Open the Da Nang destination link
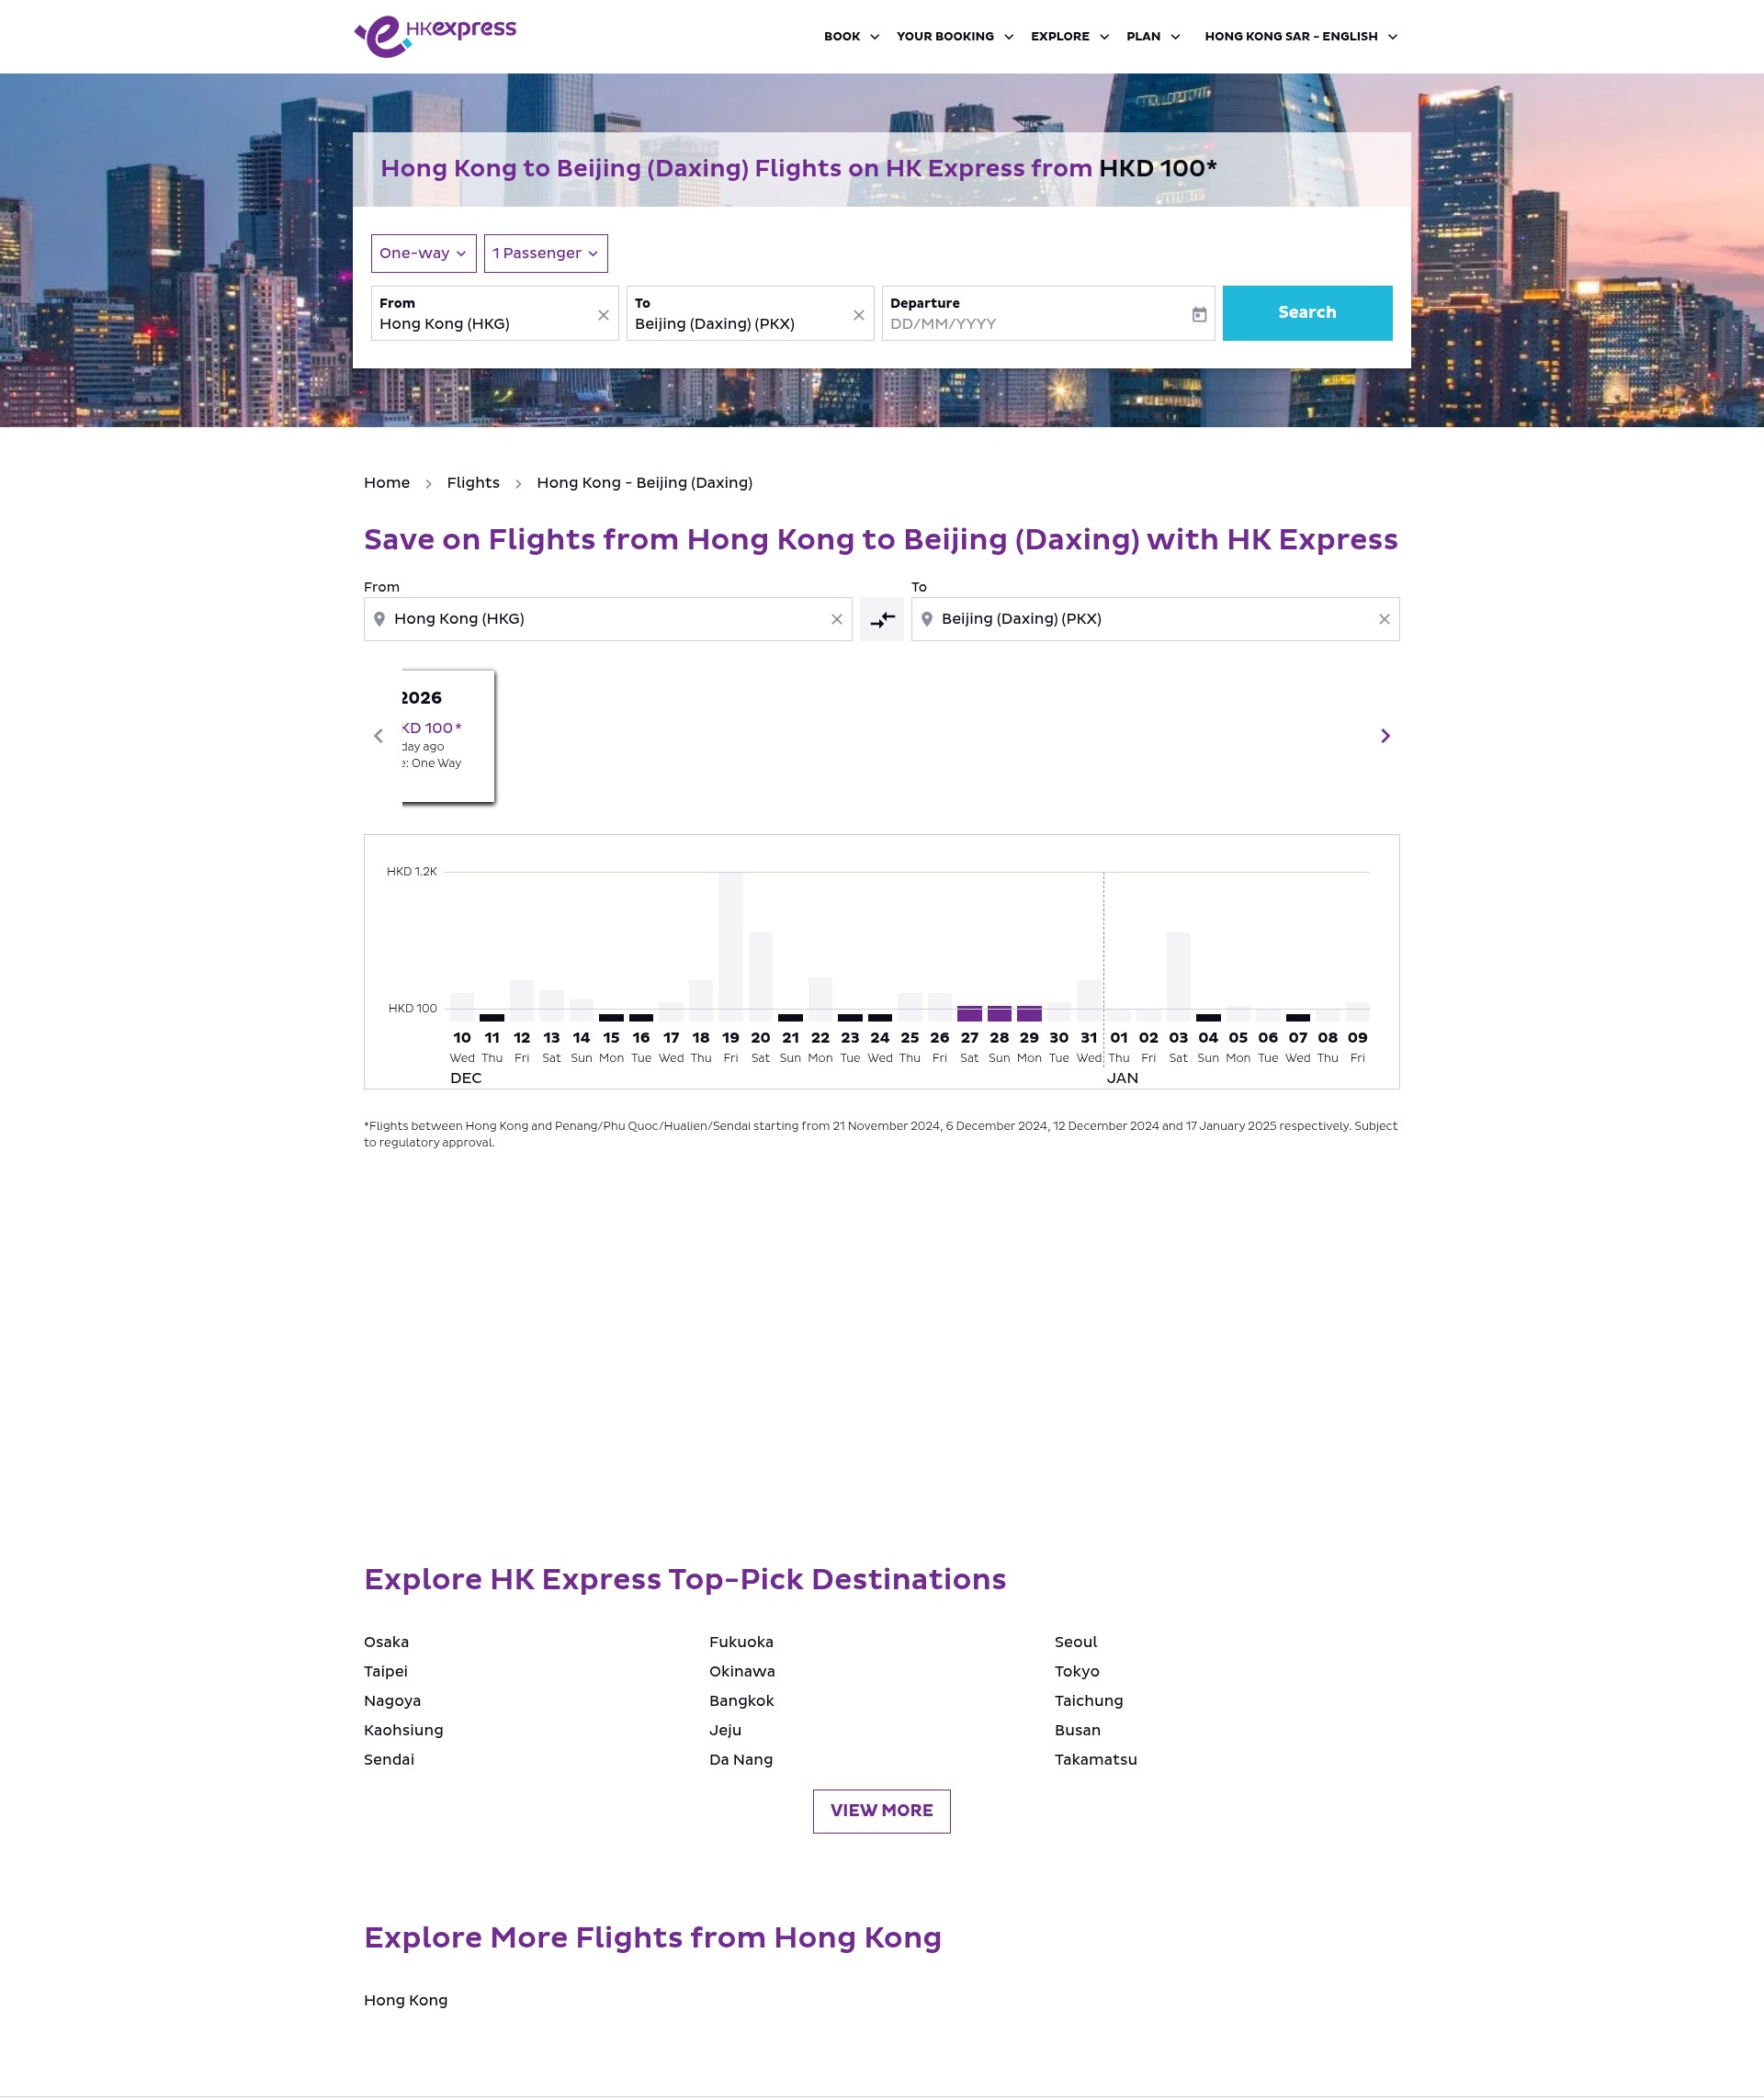This screenshot has width=1764, height=2100. coord(741,1759)
